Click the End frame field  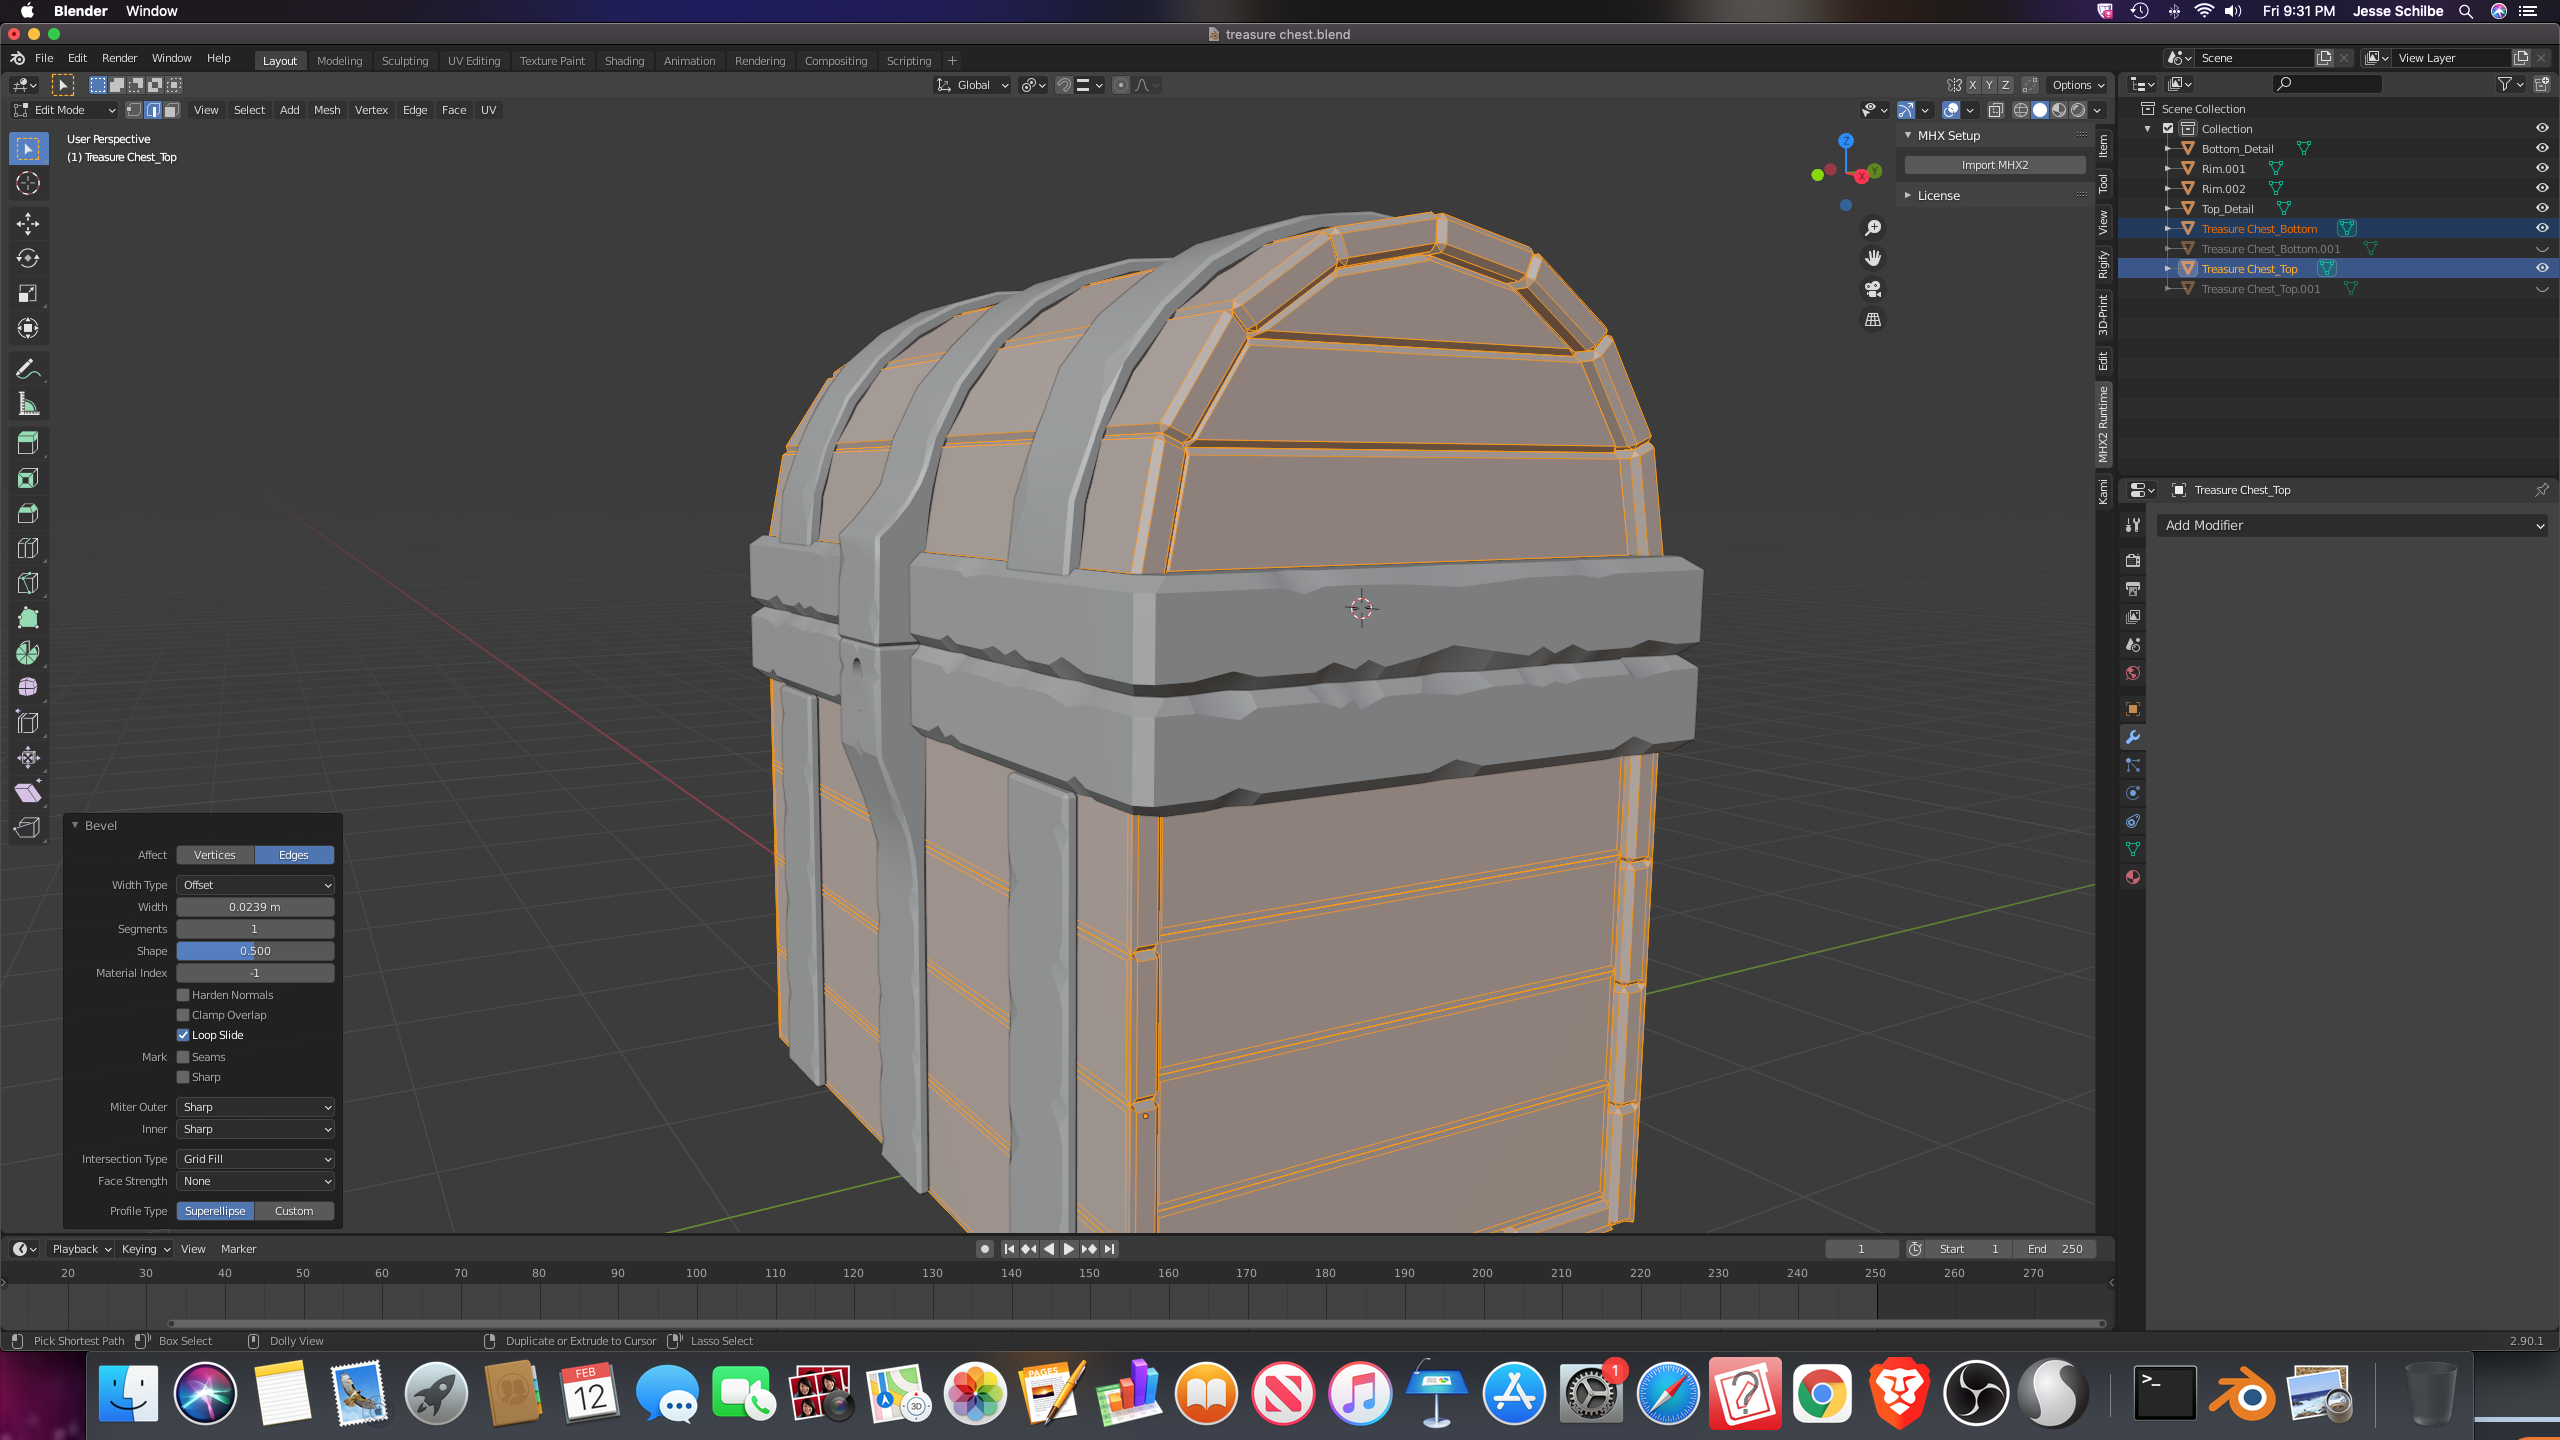point(2054,1249)
